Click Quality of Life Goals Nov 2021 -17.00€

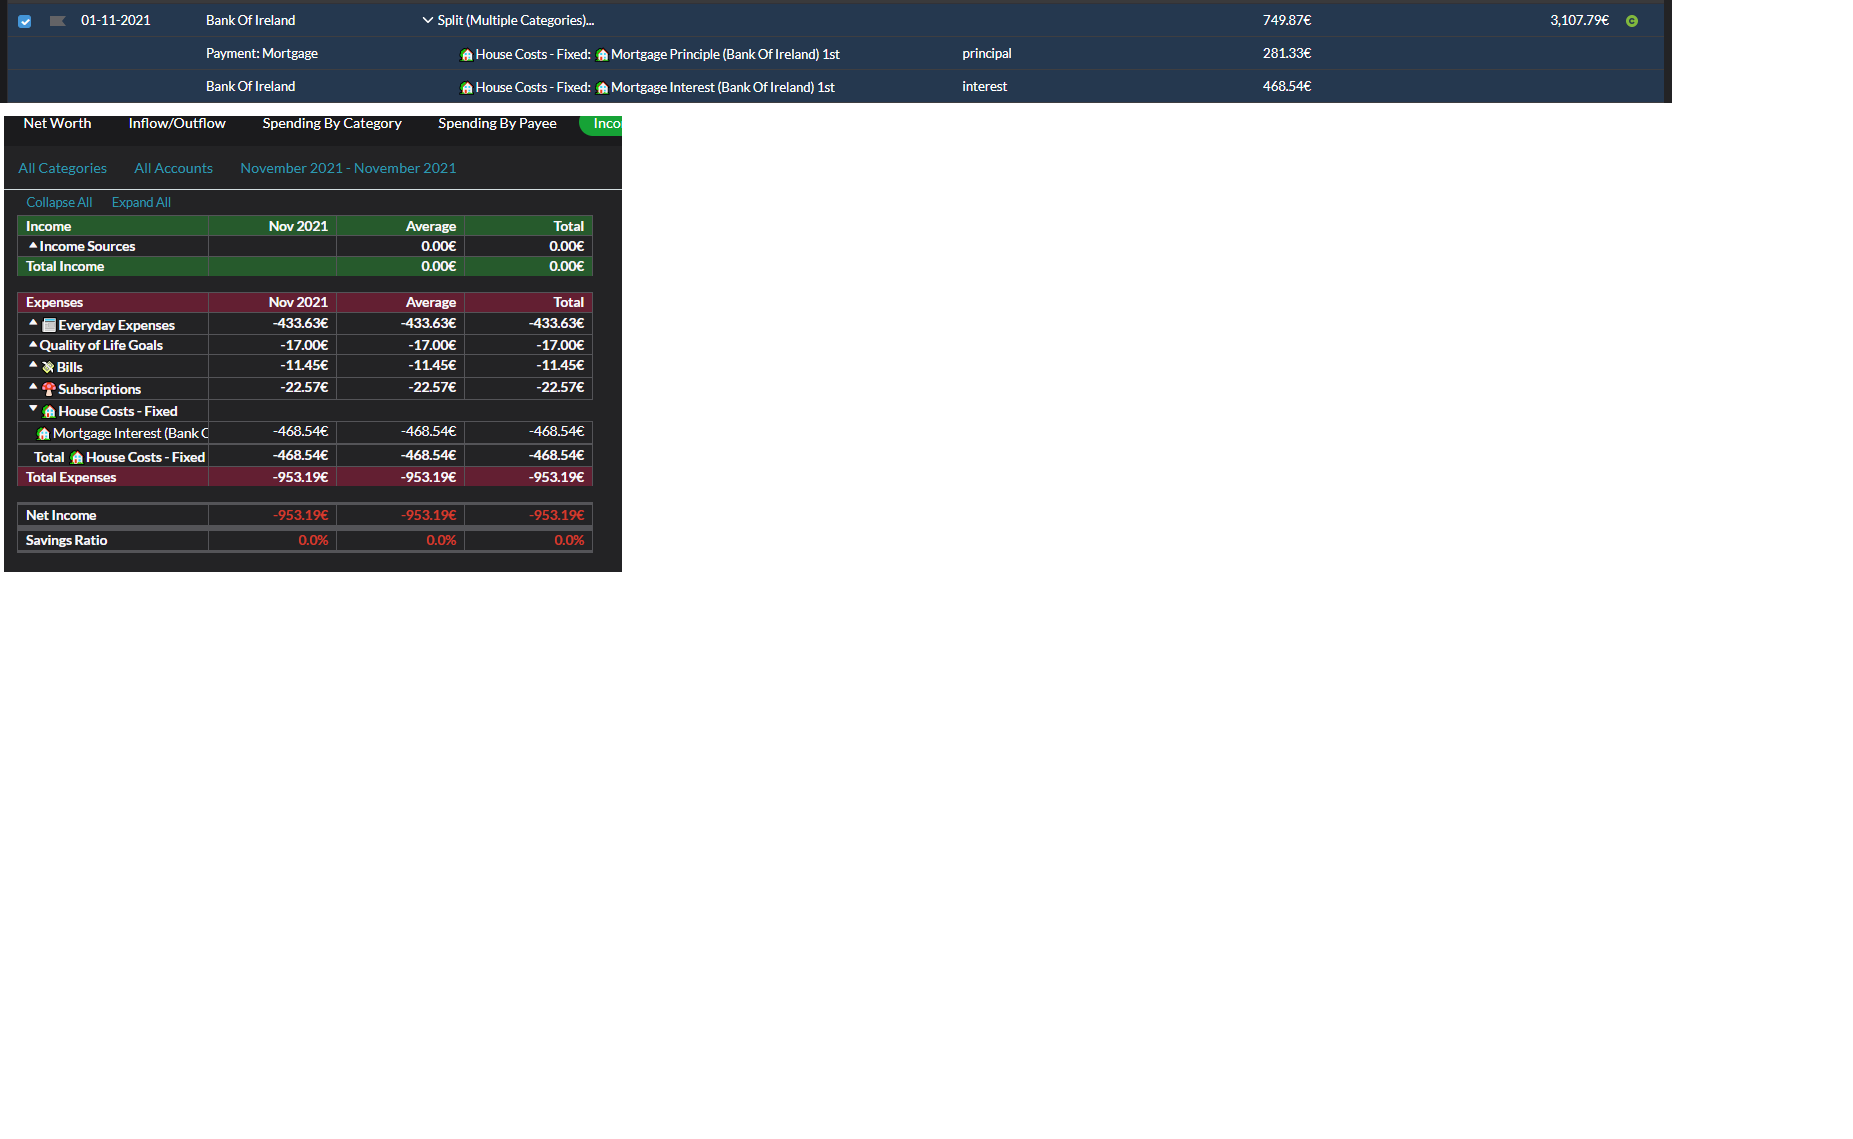tap(304, 345)
